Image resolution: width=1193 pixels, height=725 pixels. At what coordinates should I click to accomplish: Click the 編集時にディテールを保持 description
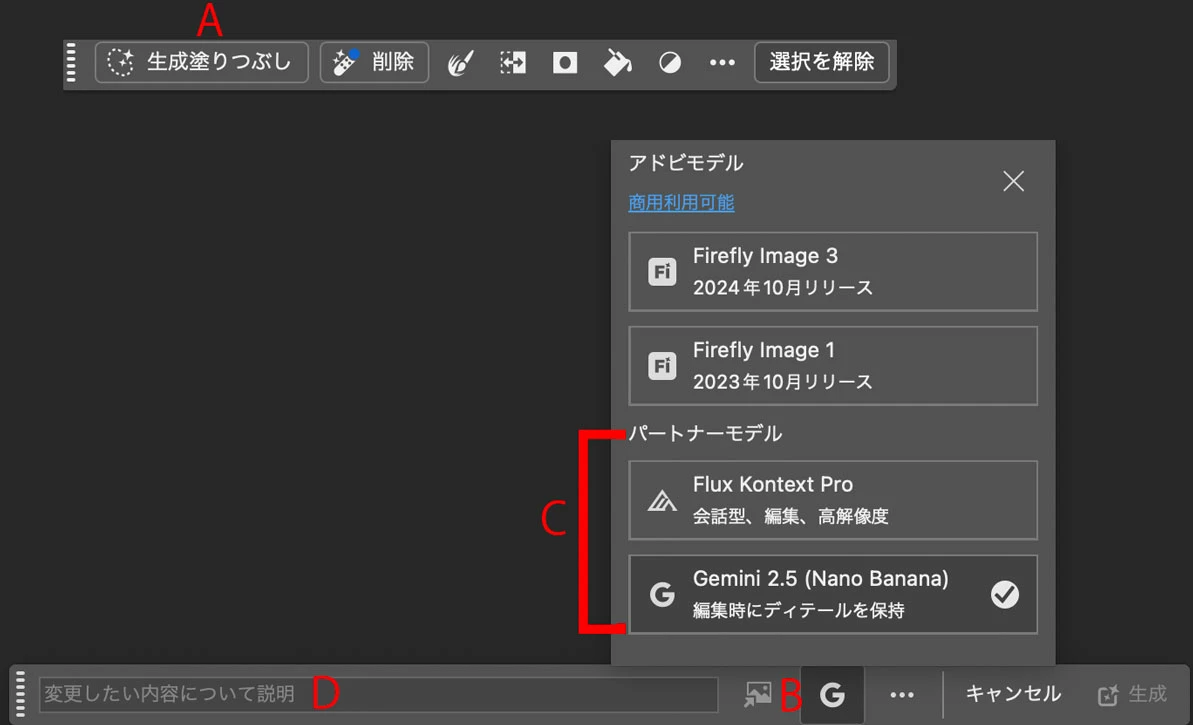(x=798, y=610)
